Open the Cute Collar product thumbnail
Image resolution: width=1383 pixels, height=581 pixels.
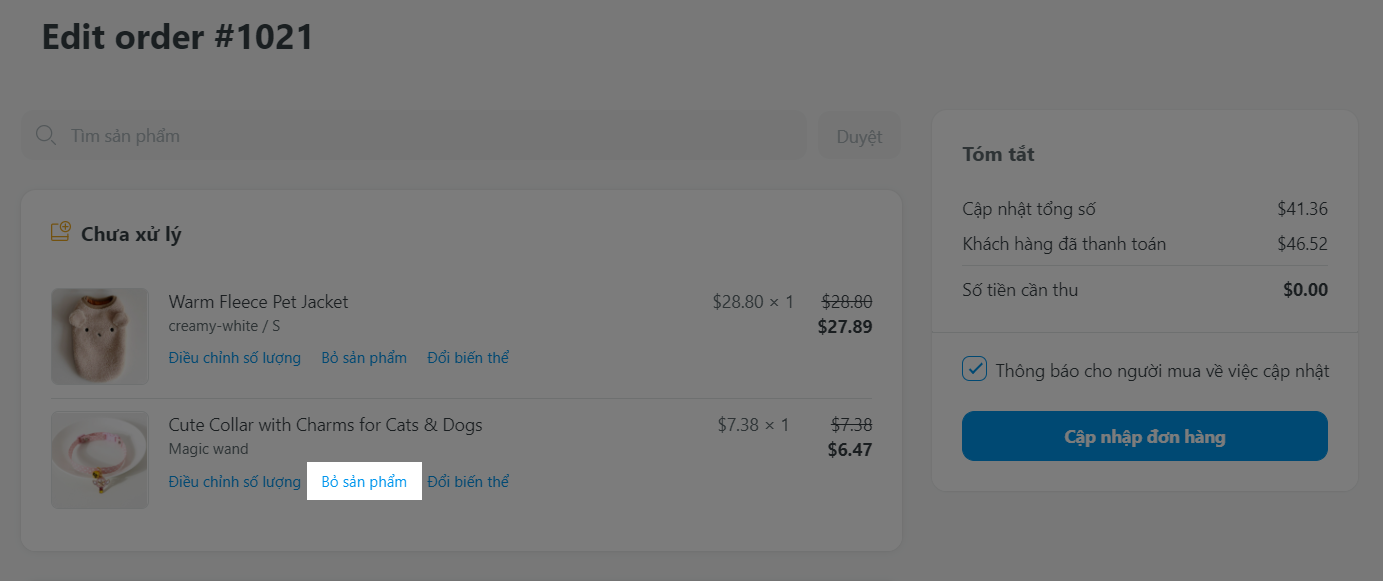(x=100, y=460)
